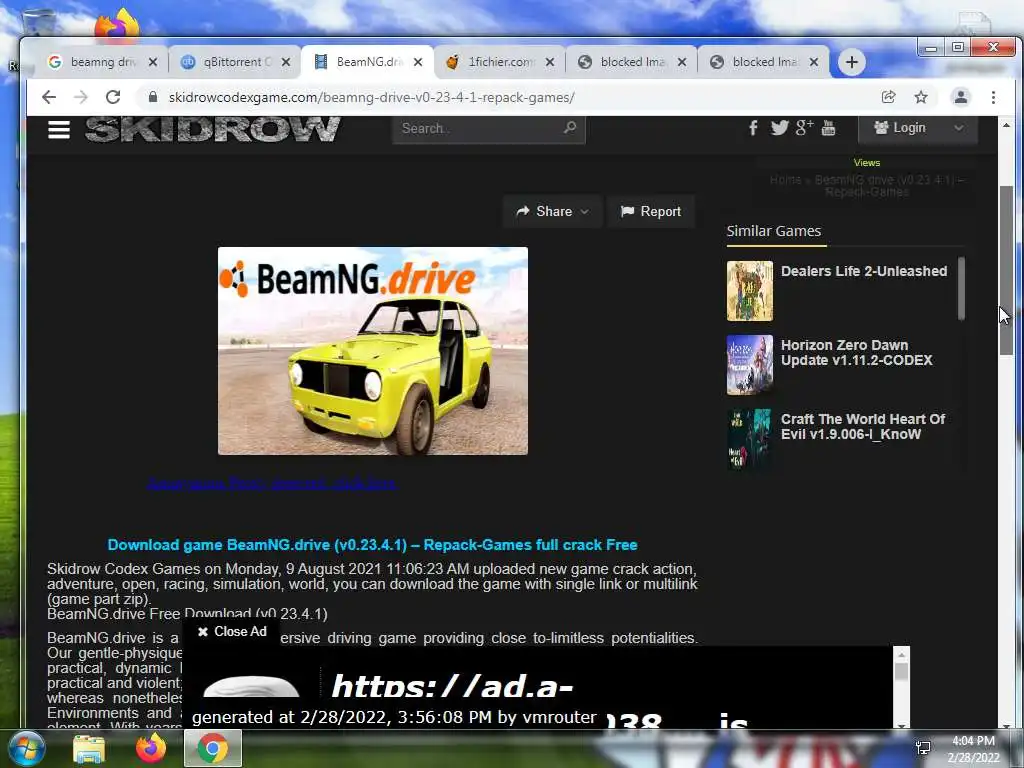Screen dimensions: 1024x768
Task: Open the share this page icon in address bar
Action: pos(888,97)
